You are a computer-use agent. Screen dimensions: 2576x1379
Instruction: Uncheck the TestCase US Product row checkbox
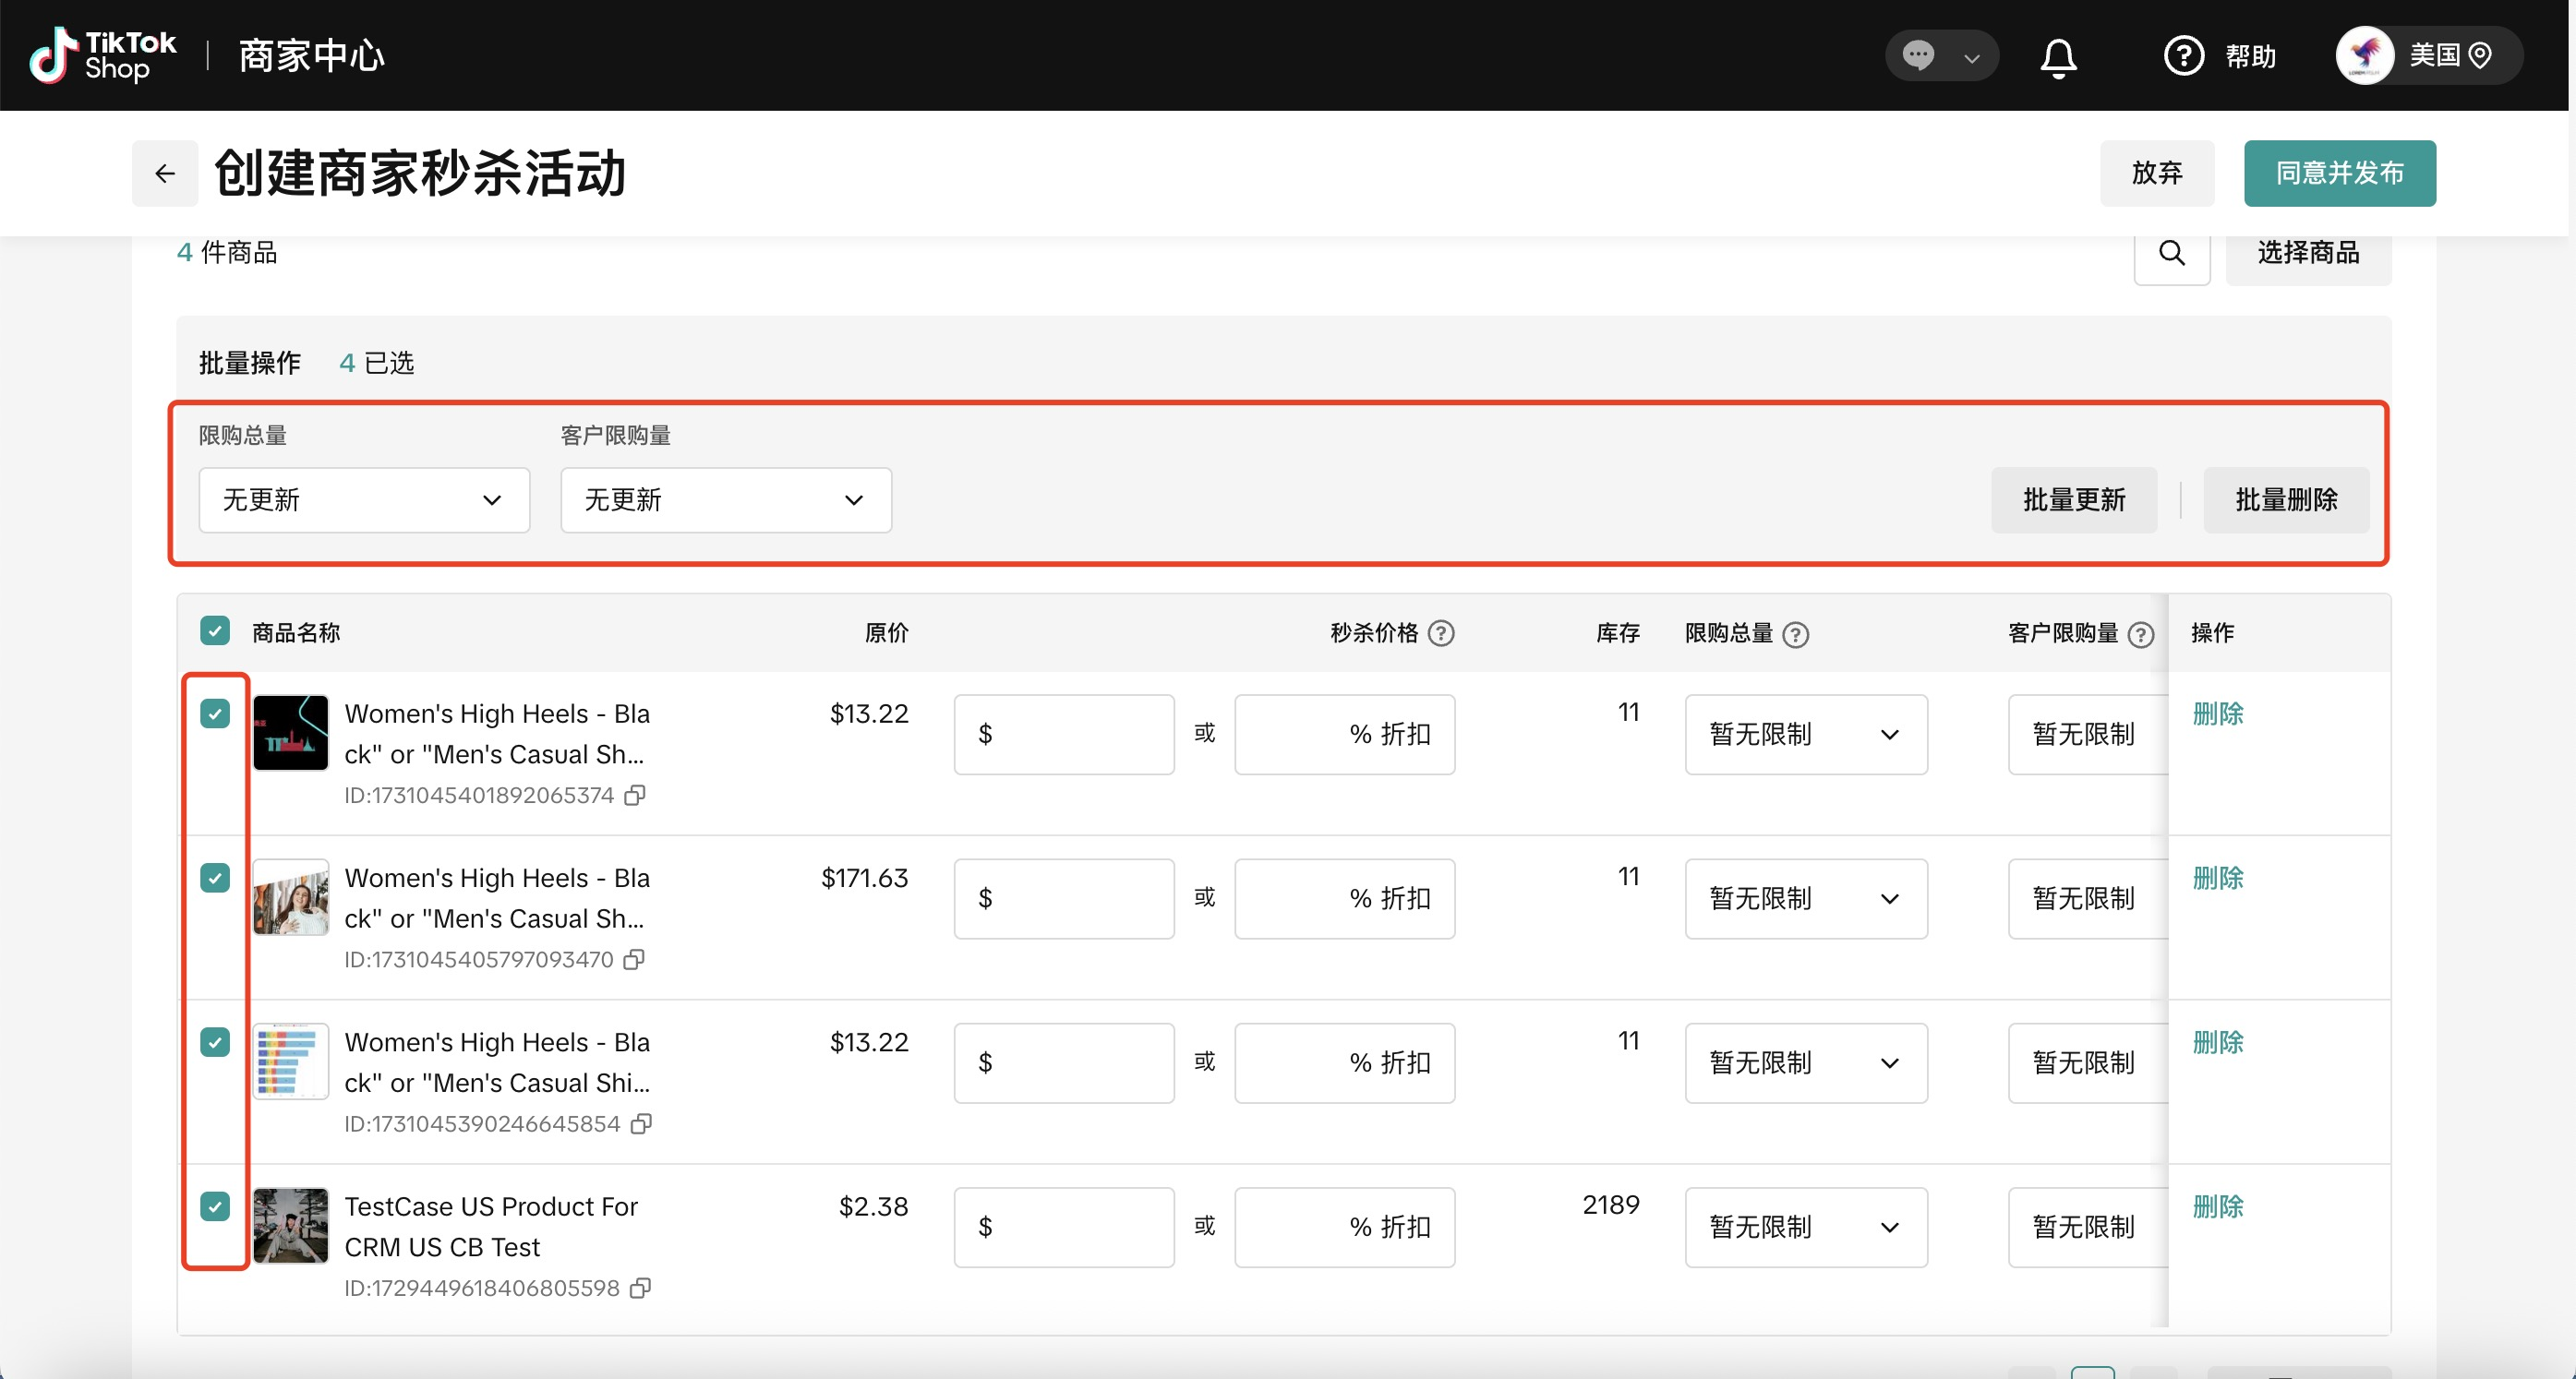[215, 1206]
